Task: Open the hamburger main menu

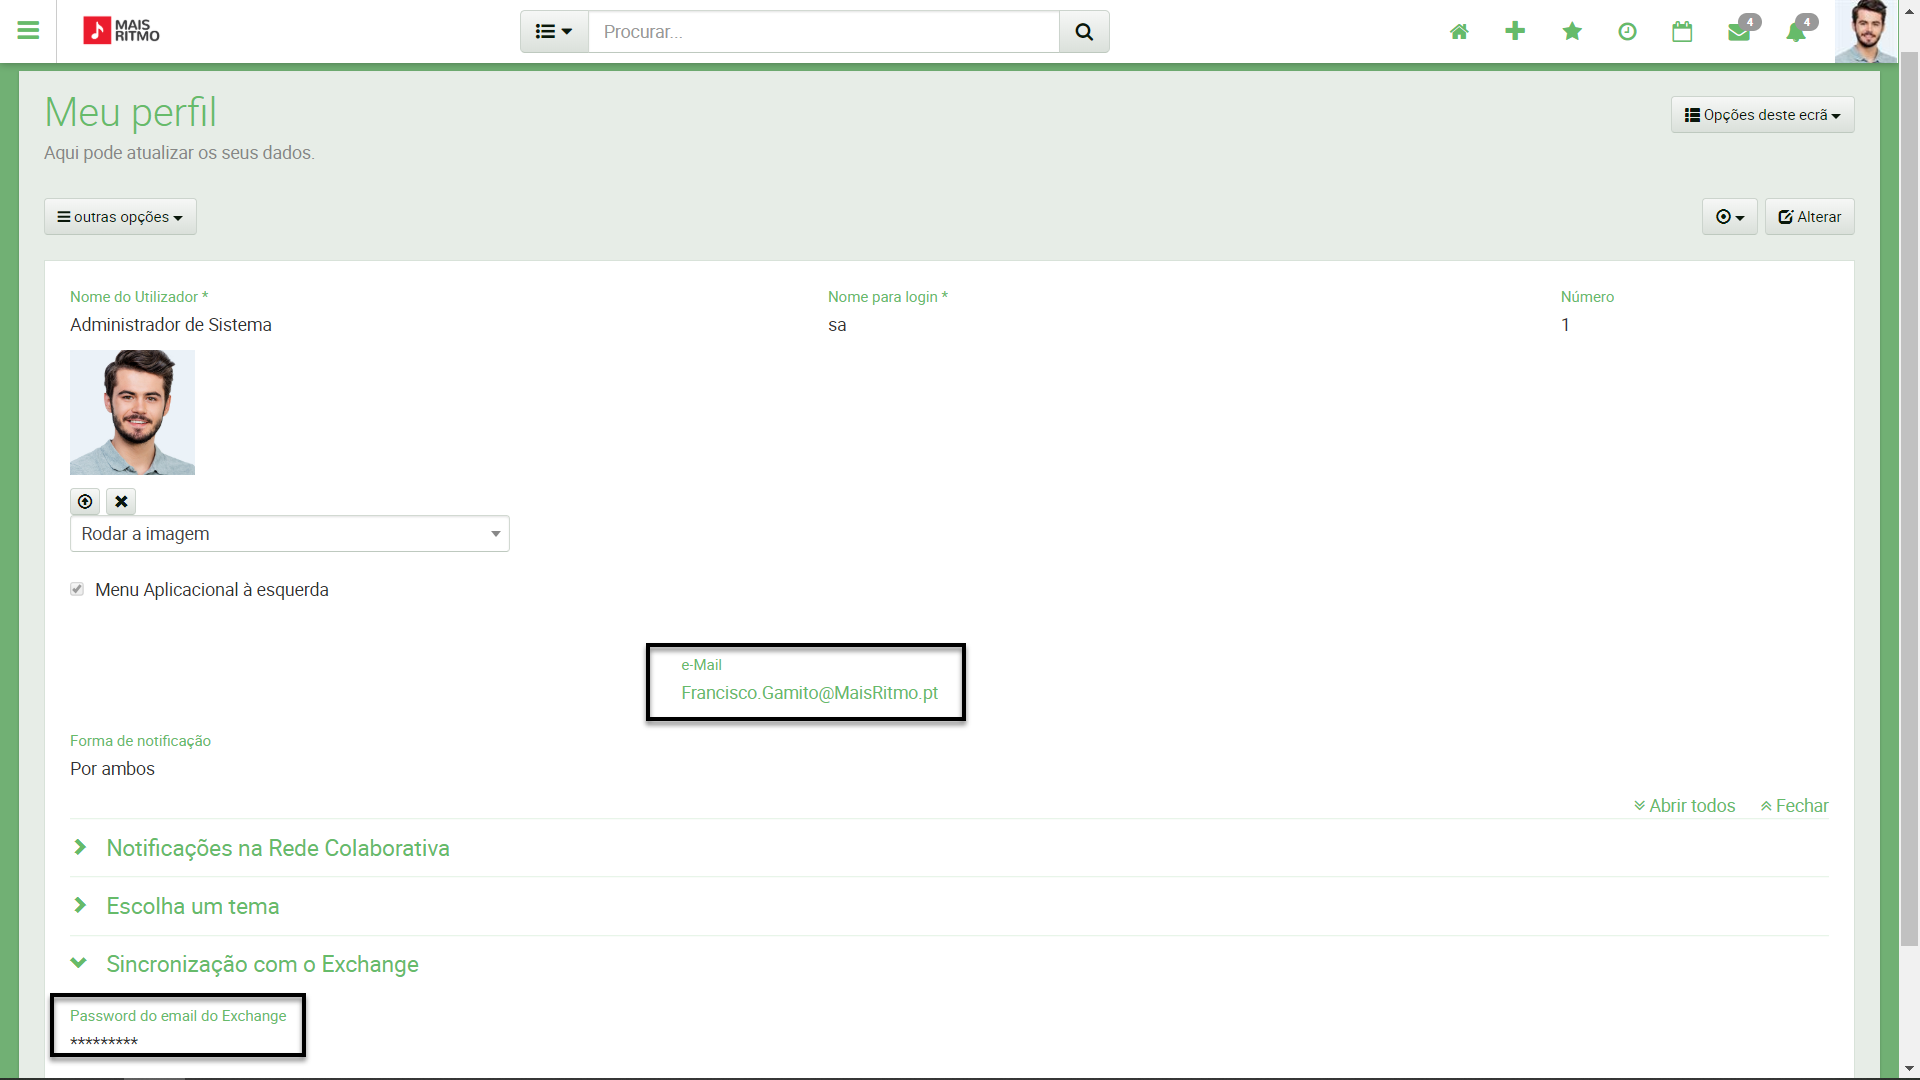Action: [x=28, y=31]
